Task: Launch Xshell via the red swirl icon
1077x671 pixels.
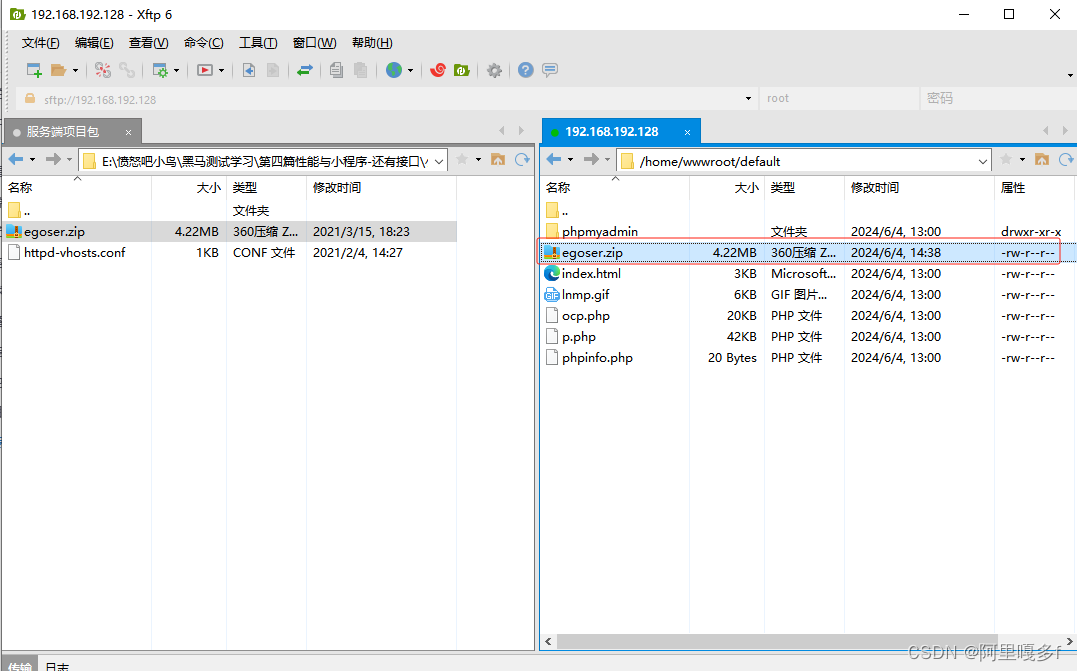Action: [x=437, y=70]
